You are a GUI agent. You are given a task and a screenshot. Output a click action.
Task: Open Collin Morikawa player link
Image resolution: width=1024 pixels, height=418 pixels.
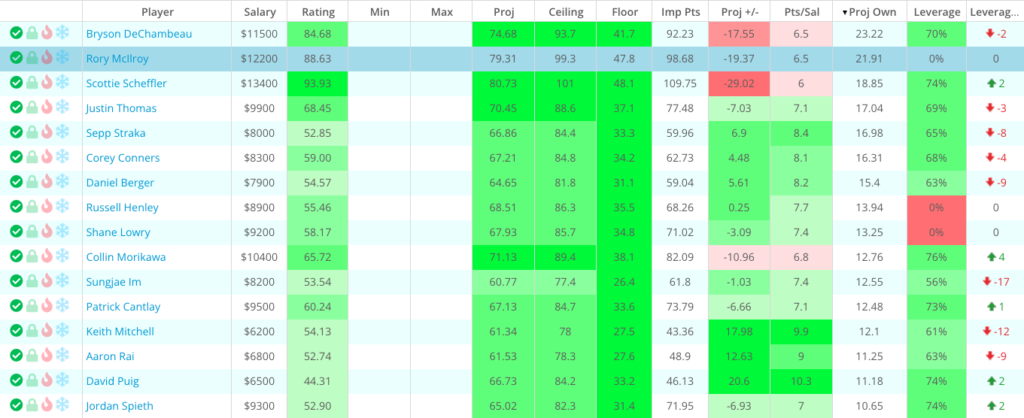(126, 257)
